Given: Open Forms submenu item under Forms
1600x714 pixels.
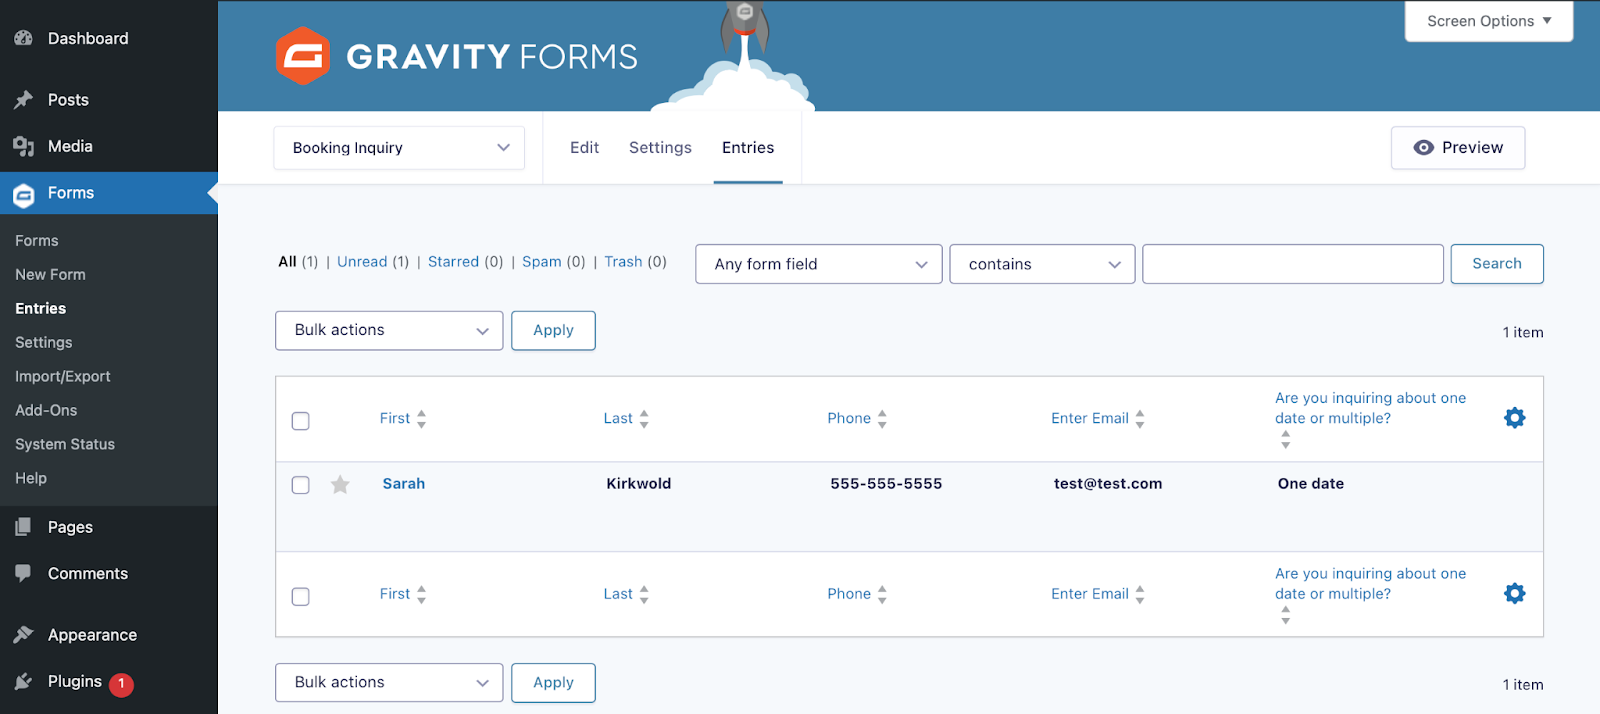Looking at the screenshot, I should pos(37,241).
